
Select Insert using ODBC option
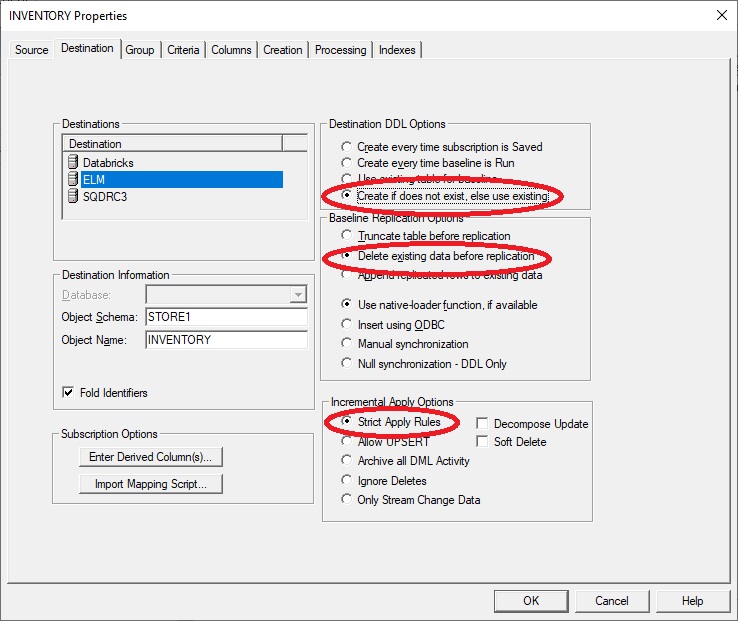[x=347, y=325]
